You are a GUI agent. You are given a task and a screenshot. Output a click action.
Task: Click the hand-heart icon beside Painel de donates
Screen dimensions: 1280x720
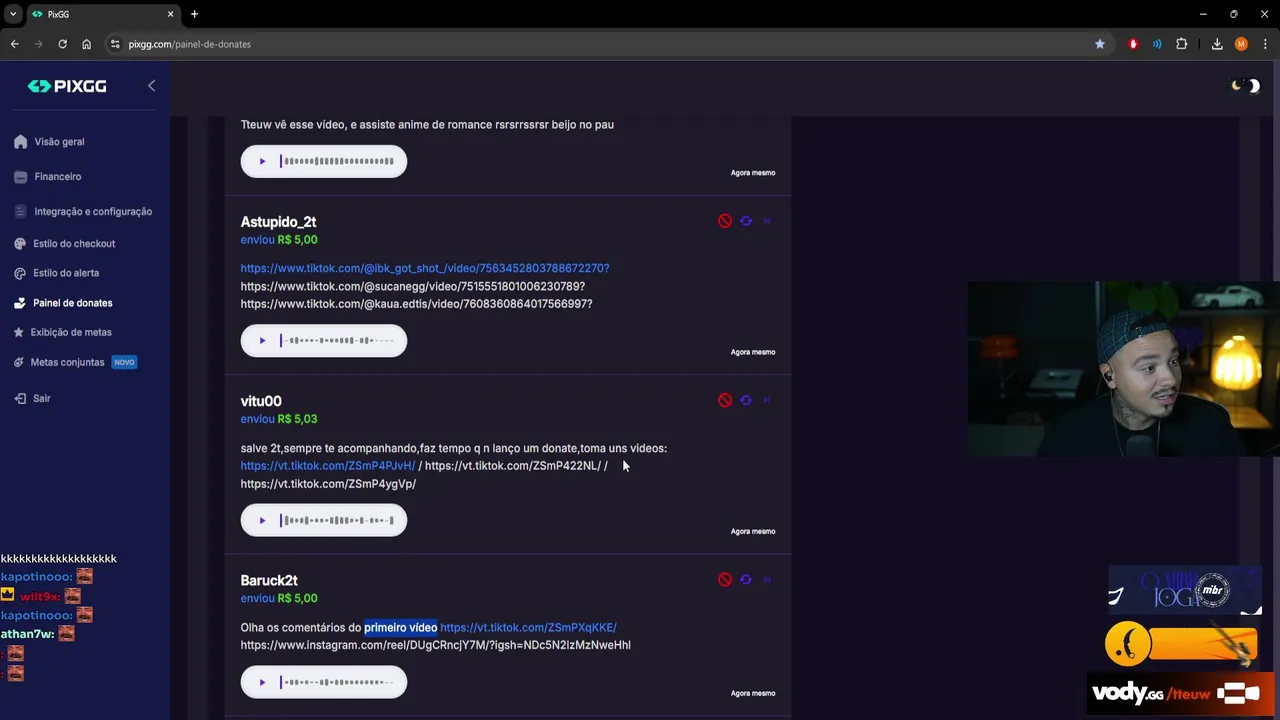pyautogui.click(x=20, y=303)
